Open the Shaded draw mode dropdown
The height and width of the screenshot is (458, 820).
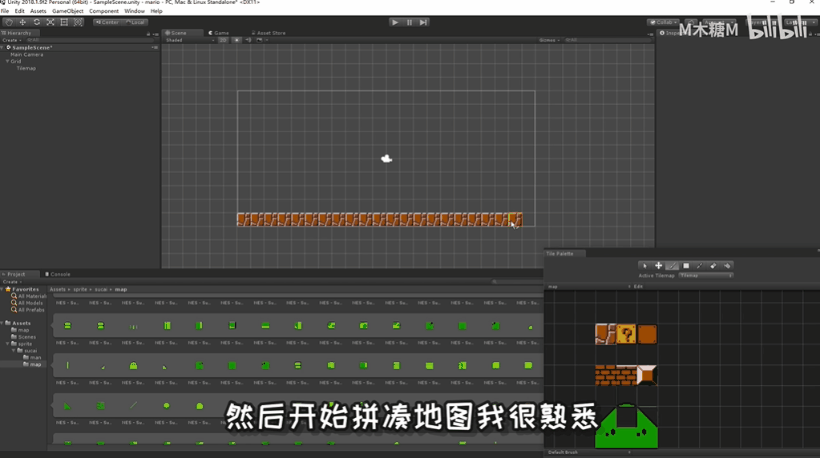coord(189,40)
